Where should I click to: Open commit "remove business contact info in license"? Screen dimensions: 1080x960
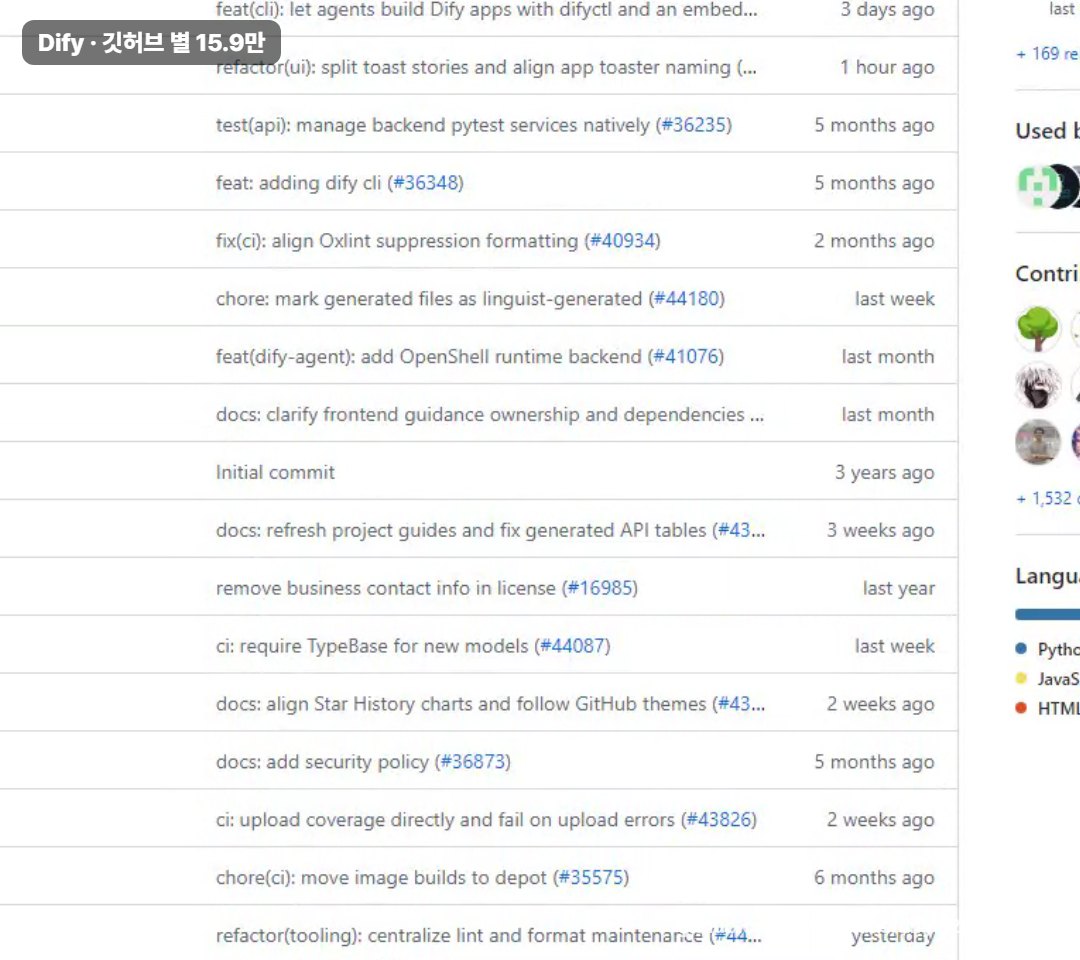pyautogui.click(x=385, y=587)
